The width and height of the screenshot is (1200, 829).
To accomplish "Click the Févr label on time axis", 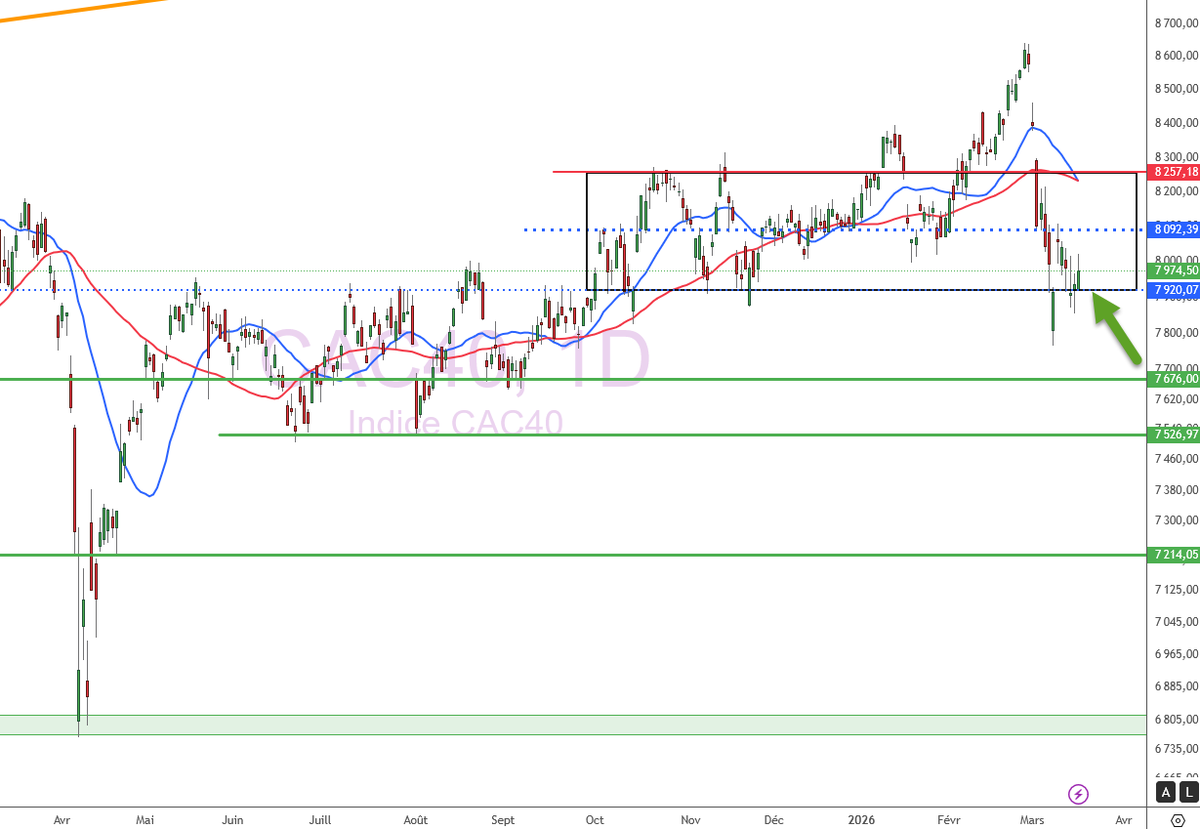I will click(x=948, y=821).
